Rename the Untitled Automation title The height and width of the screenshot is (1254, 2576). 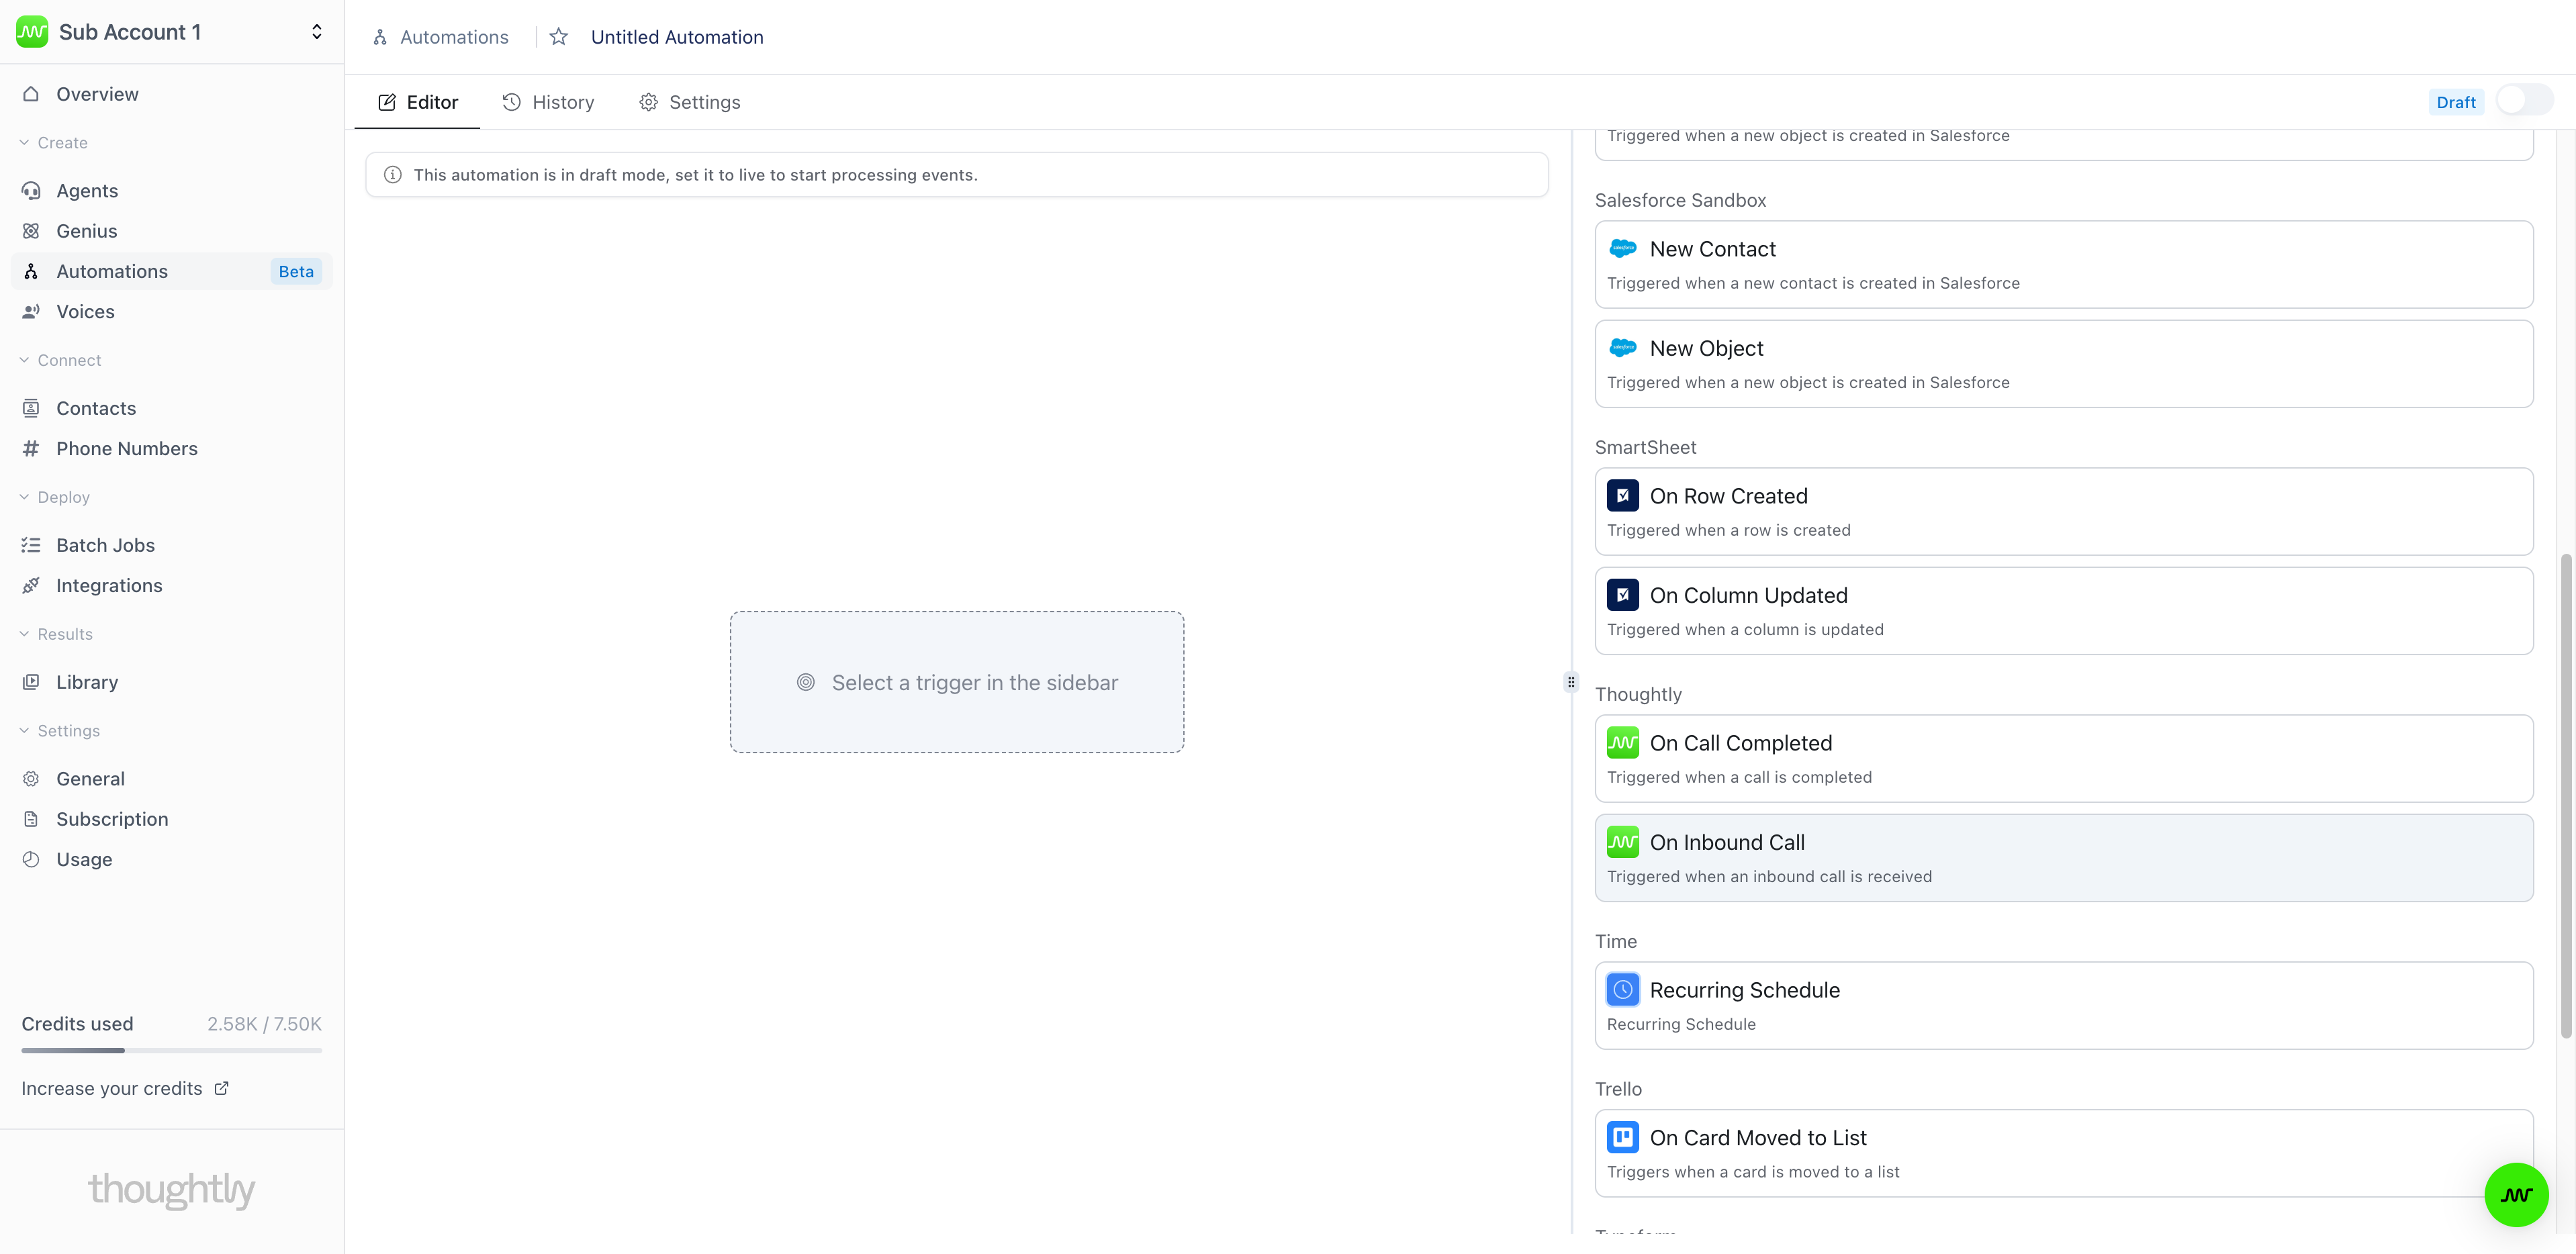point(677,37)
